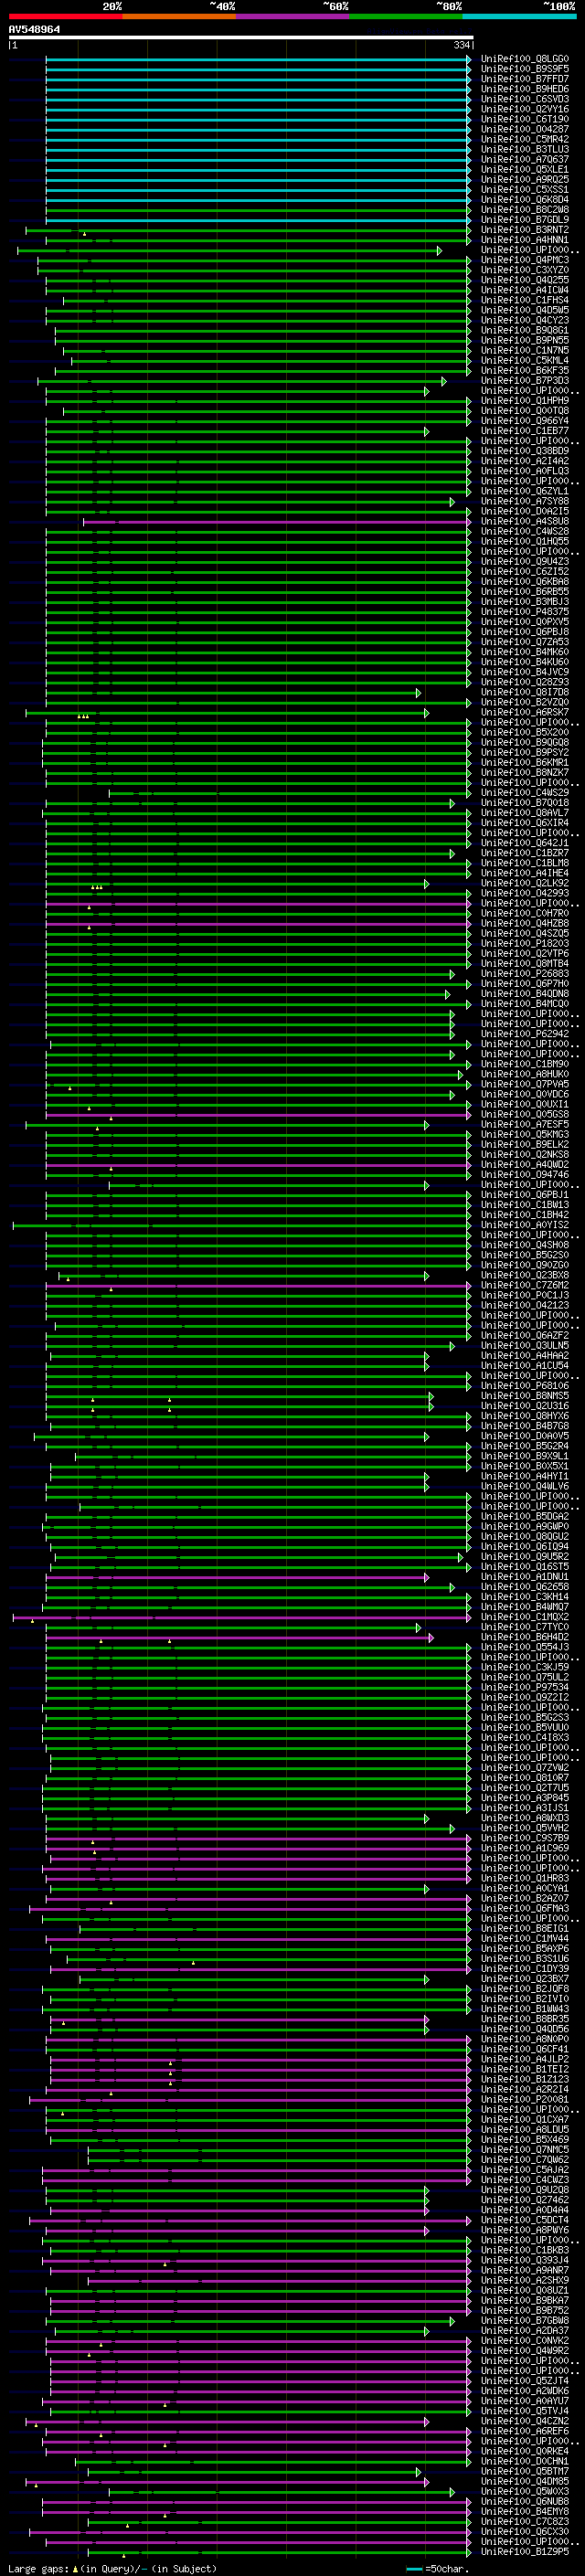Select hit label UniRef100_C5KML4
The image size is (585, 2576).
pyautogui.click(x=525, y=360)
